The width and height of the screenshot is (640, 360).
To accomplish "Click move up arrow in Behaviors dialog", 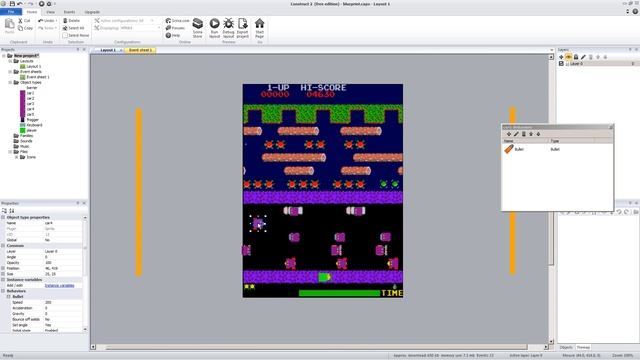I will [x=531, y=134].
